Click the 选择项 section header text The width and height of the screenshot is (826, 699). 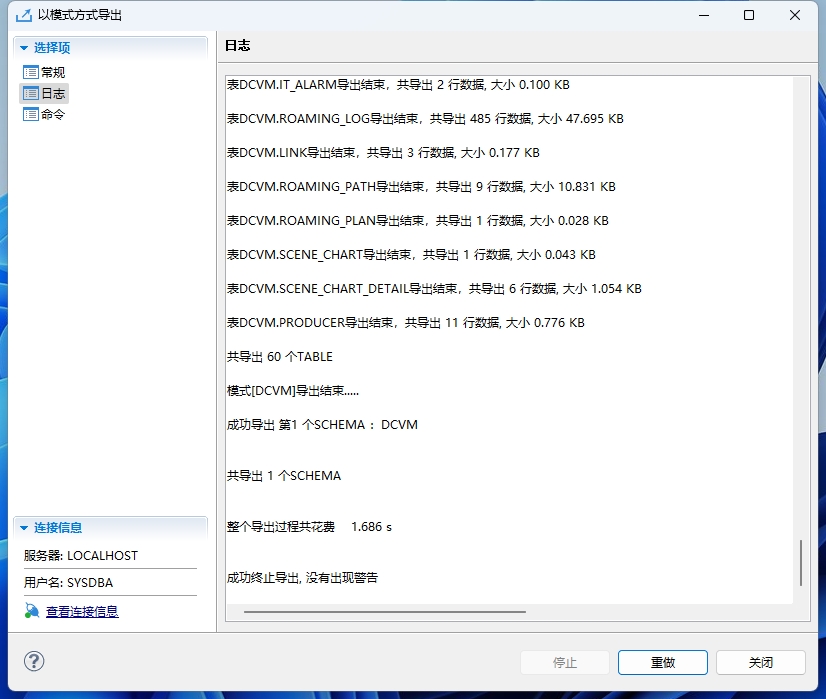(x=52, y=48)
